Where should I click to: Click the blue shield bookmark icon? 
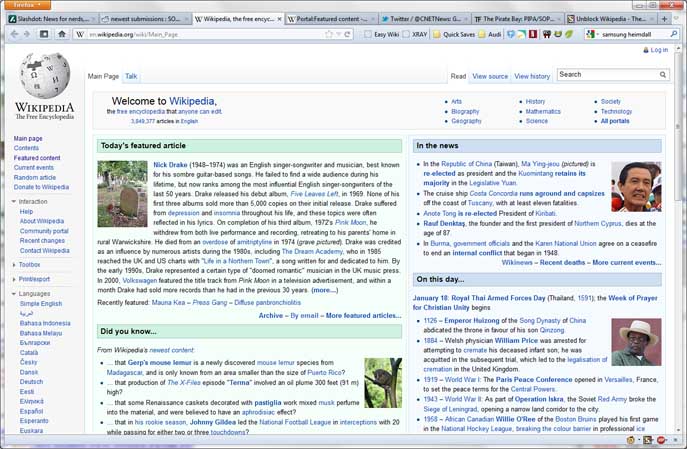point(510,34)
